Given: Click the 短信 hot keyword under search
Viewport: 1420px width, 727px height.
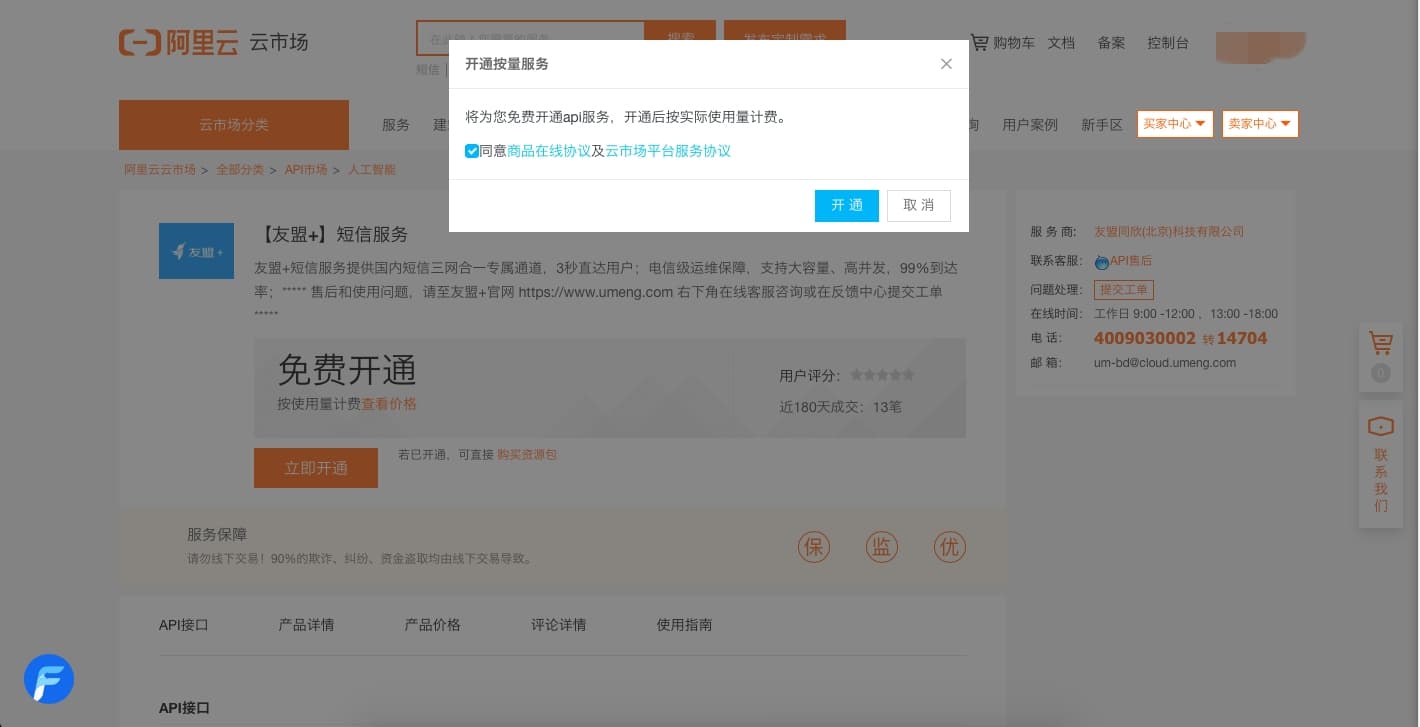Looking at the screenshot, I should [427, 70].
